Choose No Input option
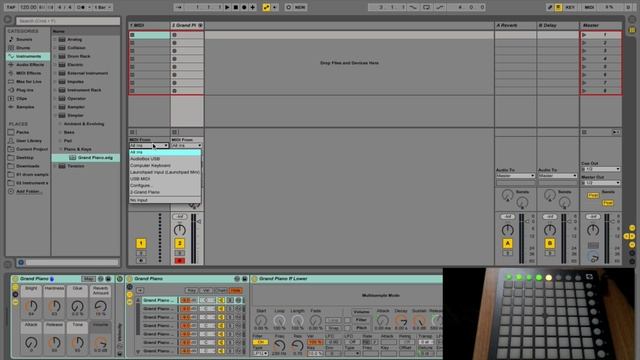The image size is (640, 360). click(165, 200)
